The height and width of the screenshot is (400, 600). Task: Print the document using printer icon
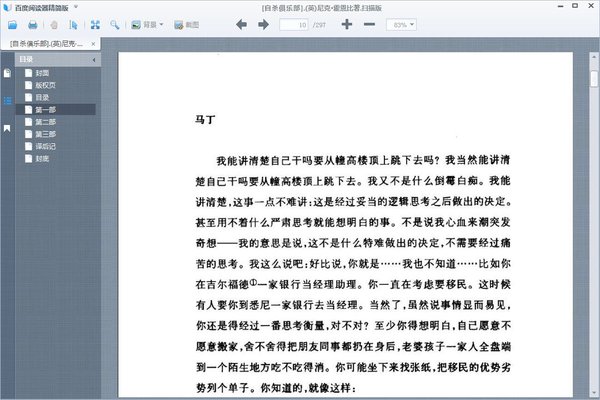(33, 25)
